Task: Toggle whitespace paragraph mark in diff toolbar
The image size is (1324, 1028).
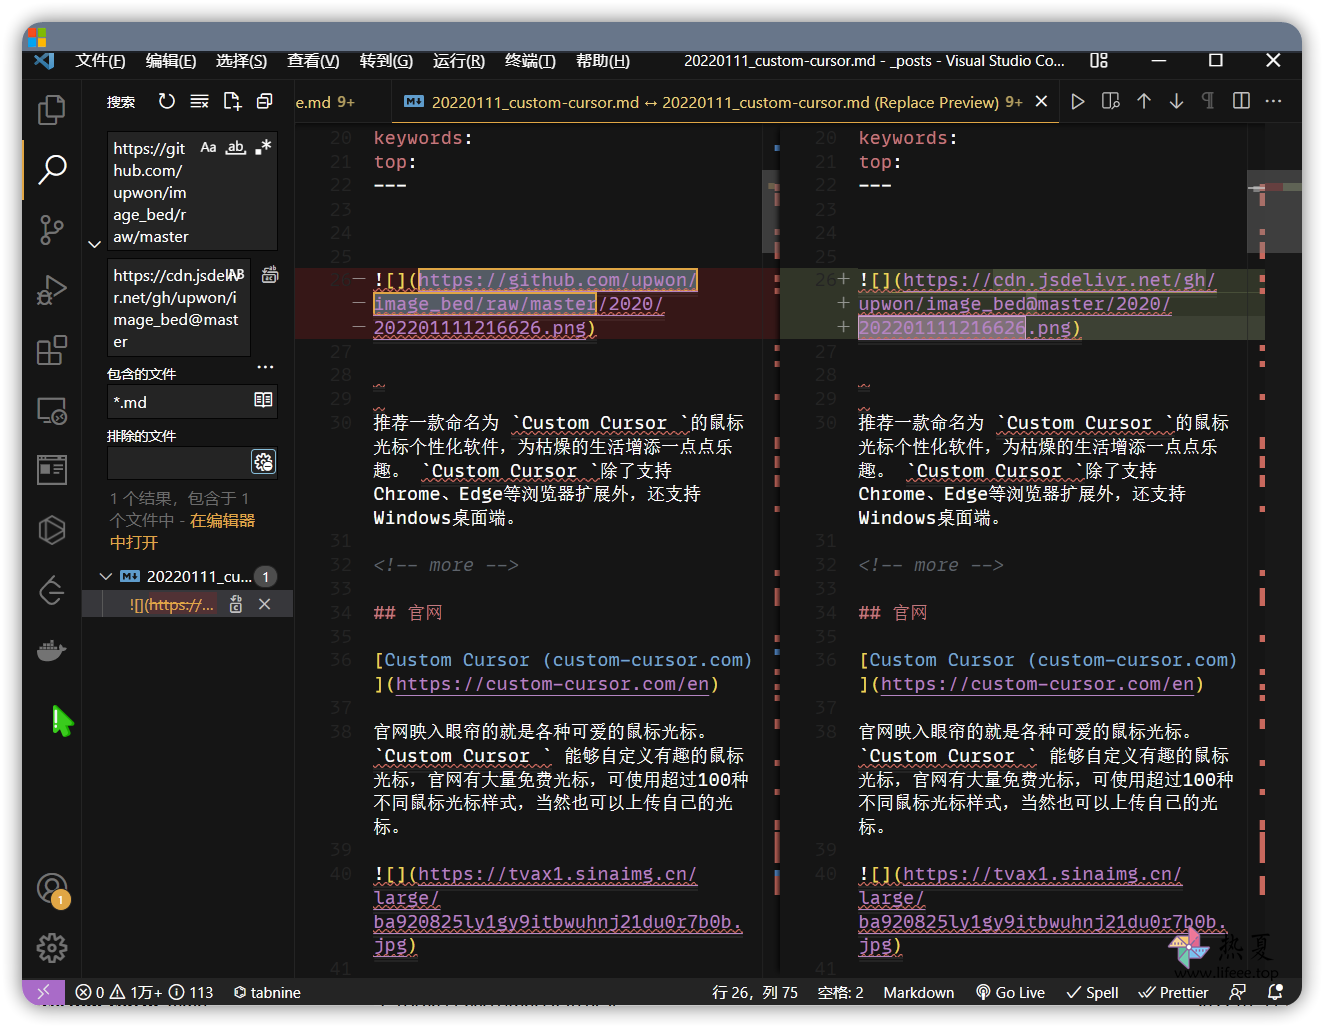Action: coord(1208,101)
